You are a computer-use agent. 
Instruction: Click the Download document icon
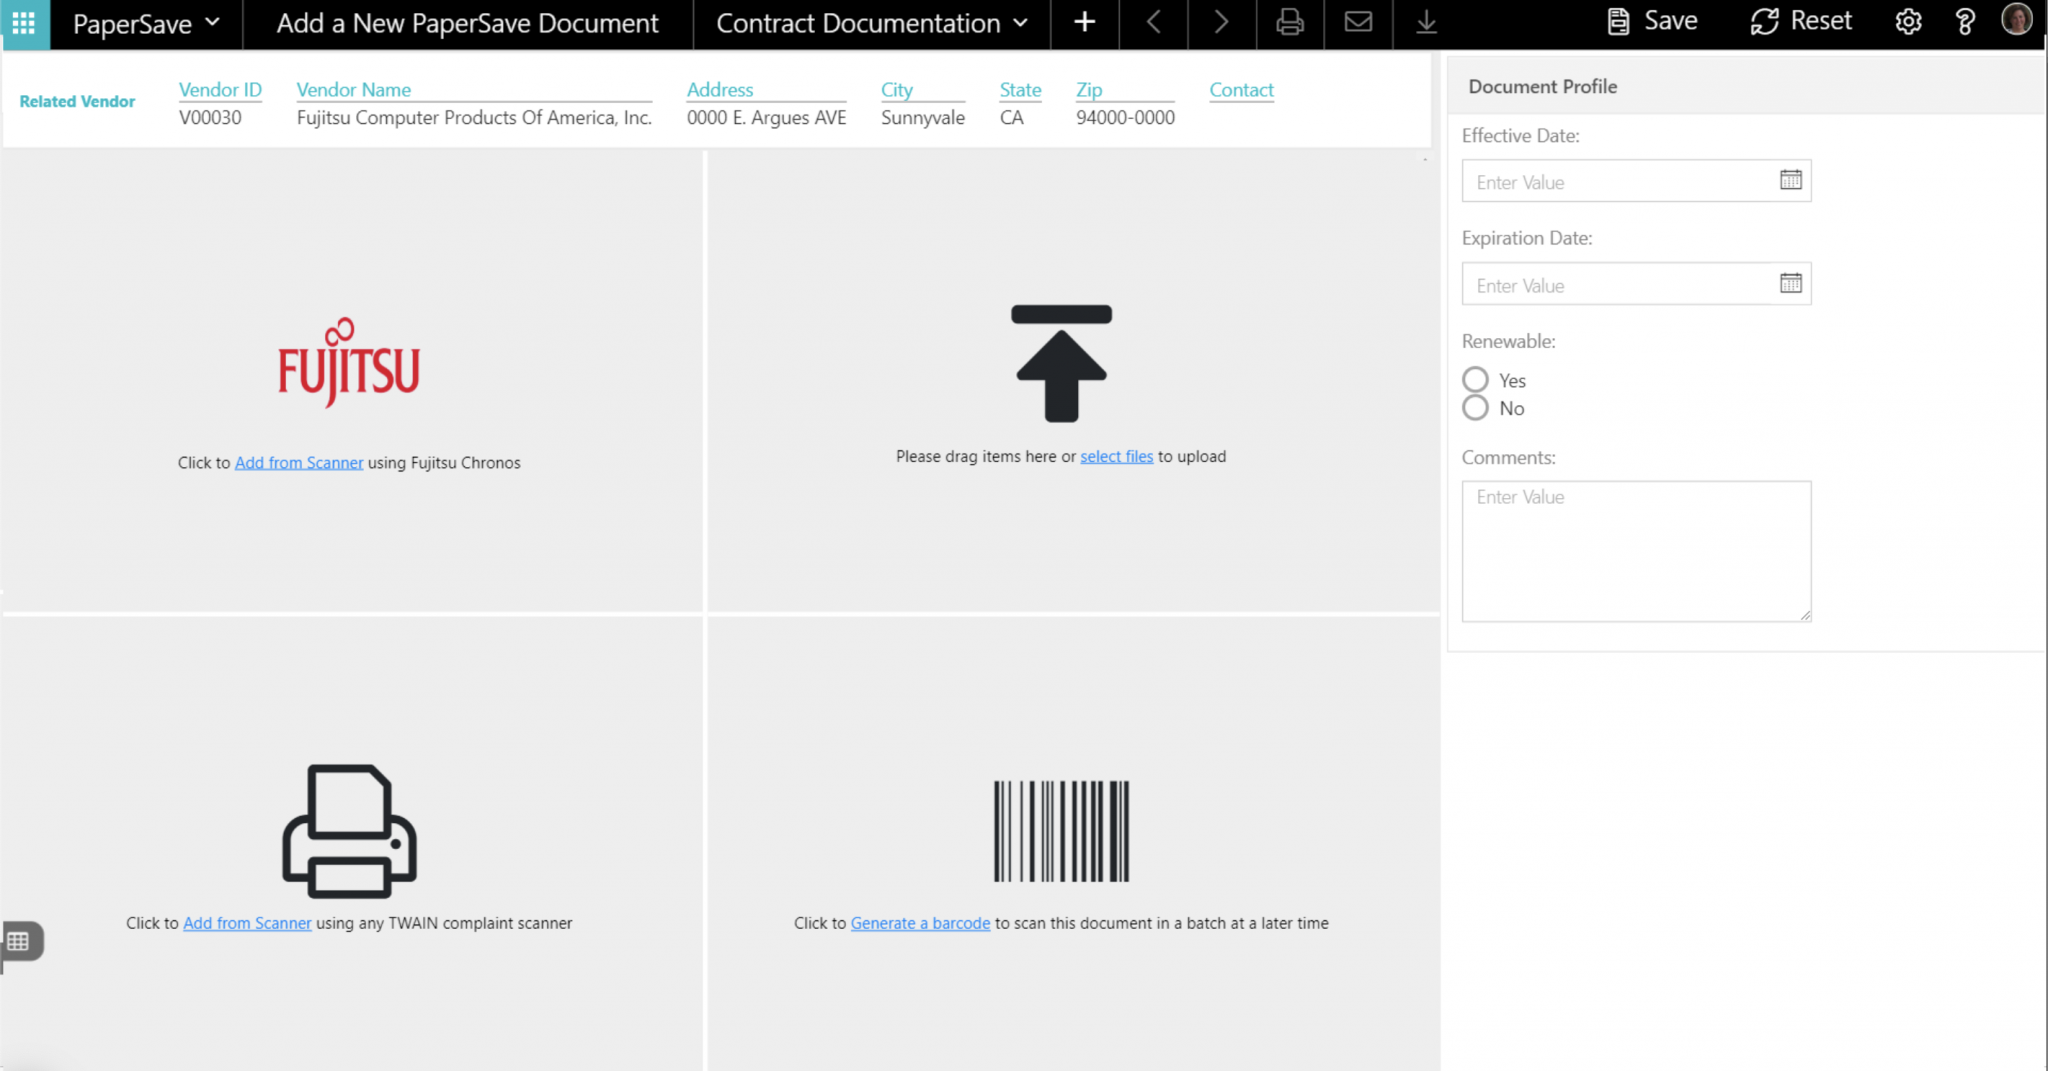pyautogui.click(x=1426, y=22)
